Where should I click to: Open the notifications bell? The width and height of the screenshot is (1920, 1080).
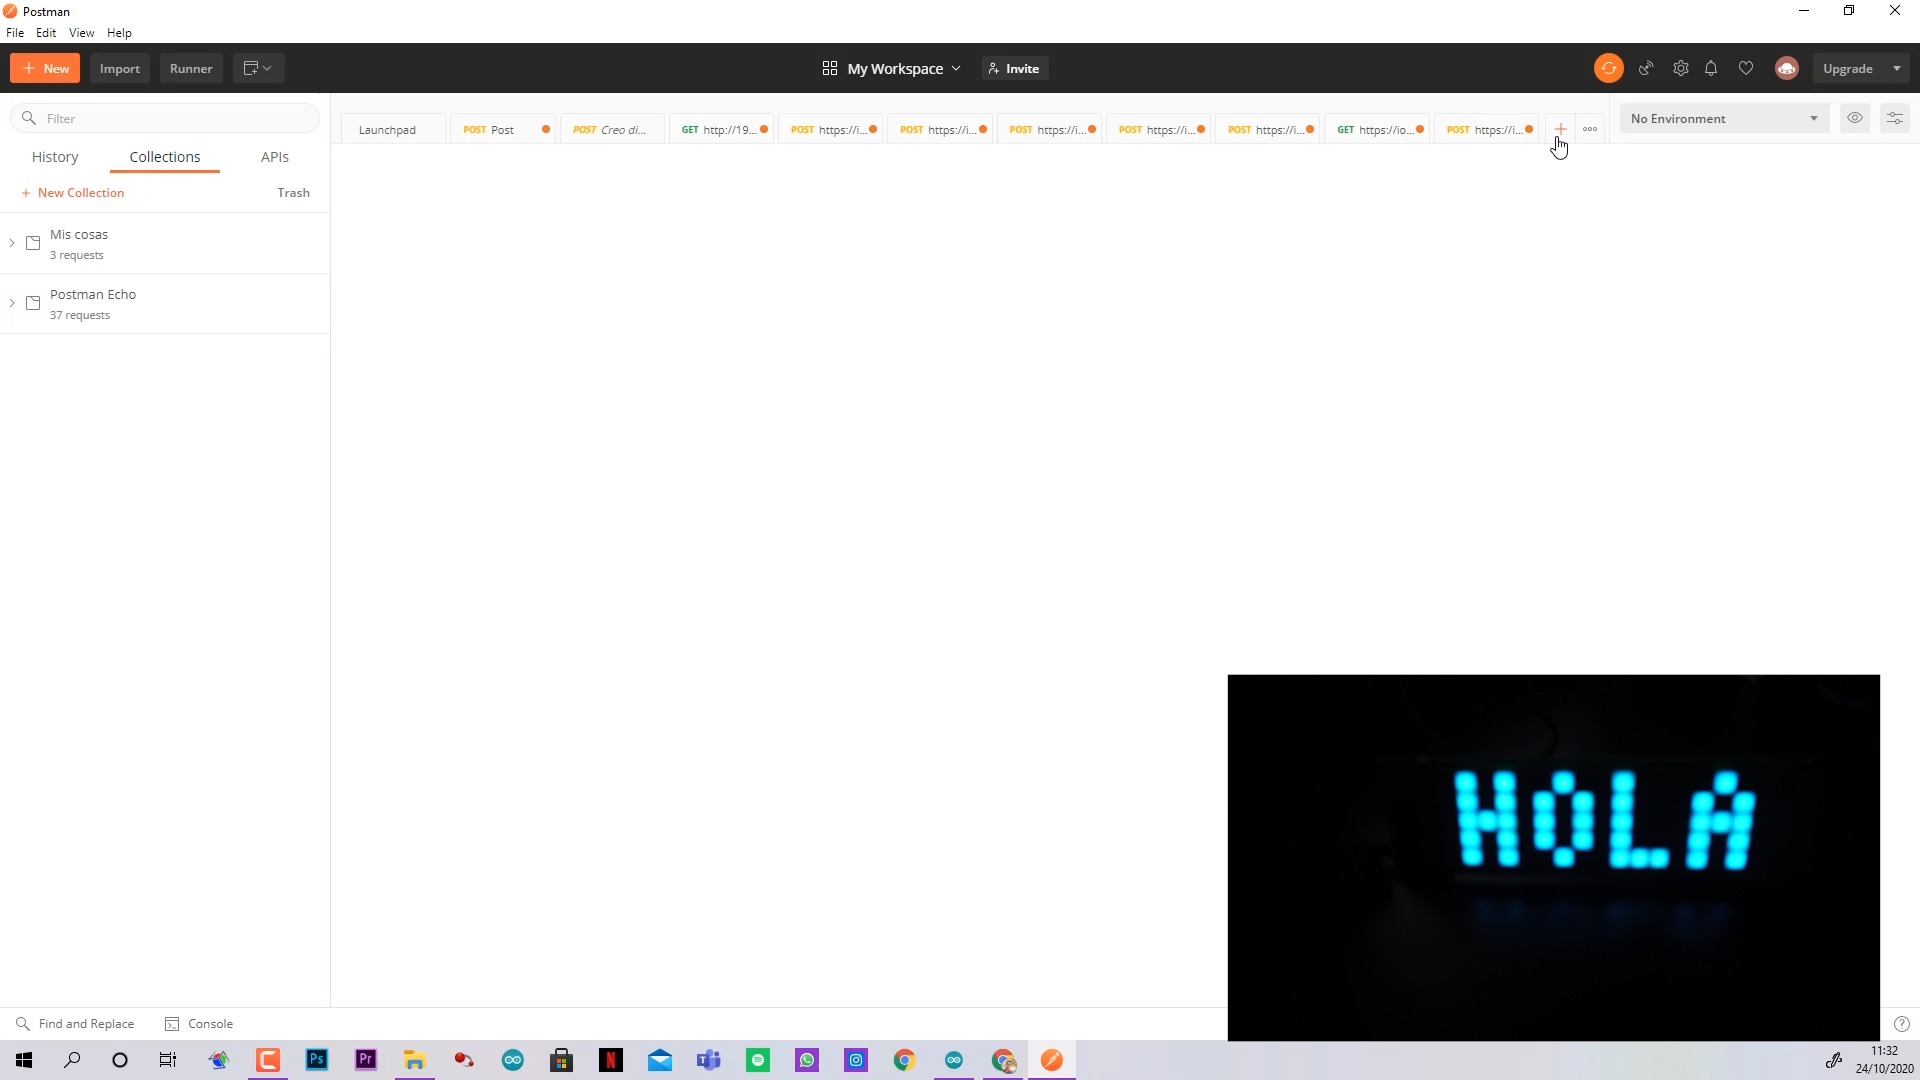pyautogui.click(x=1711, y=68)
